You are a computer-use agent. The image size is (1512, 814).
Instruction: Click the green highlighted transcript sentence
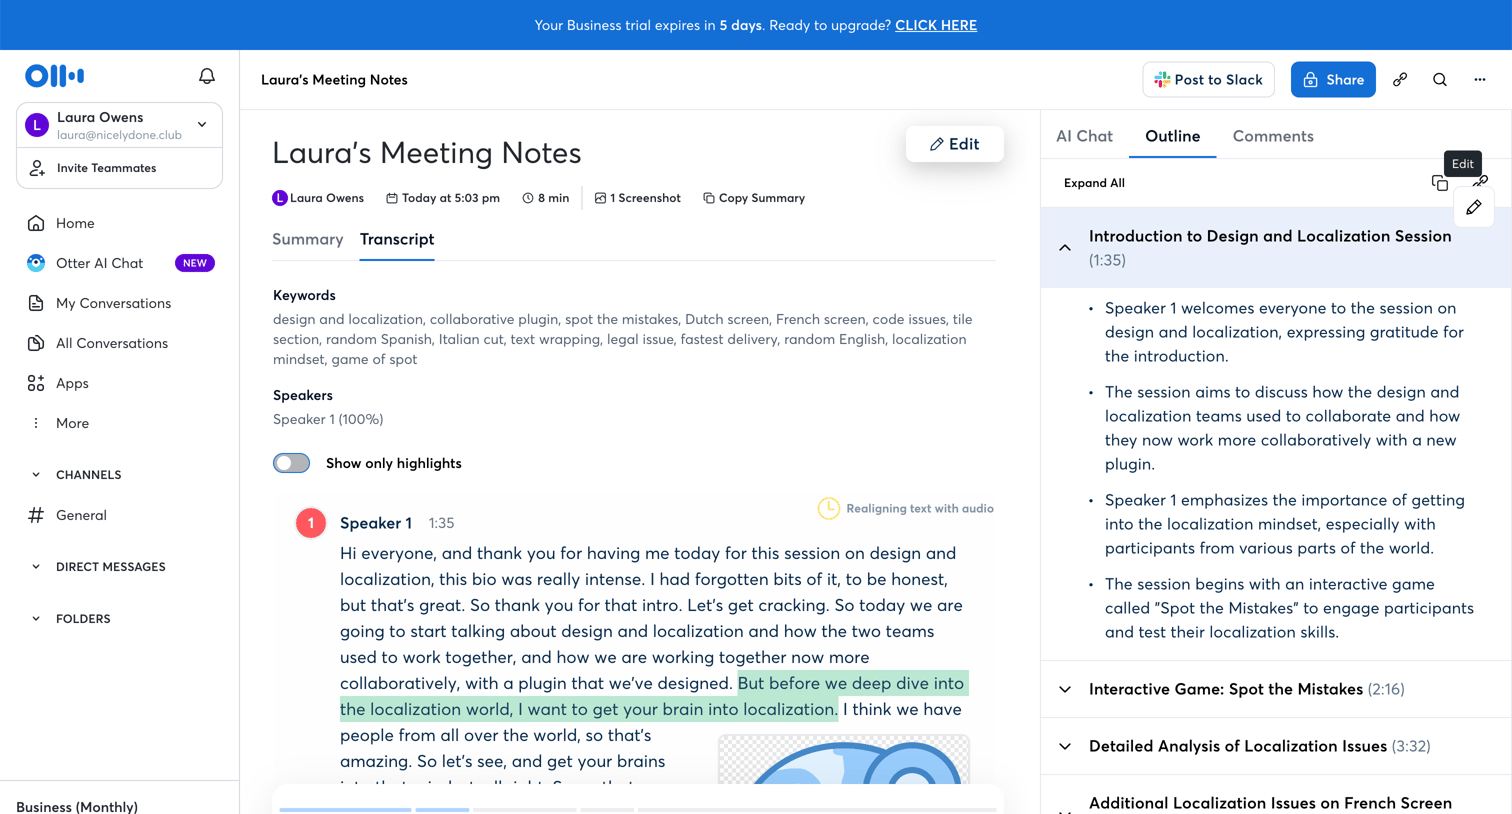[652, 696]
